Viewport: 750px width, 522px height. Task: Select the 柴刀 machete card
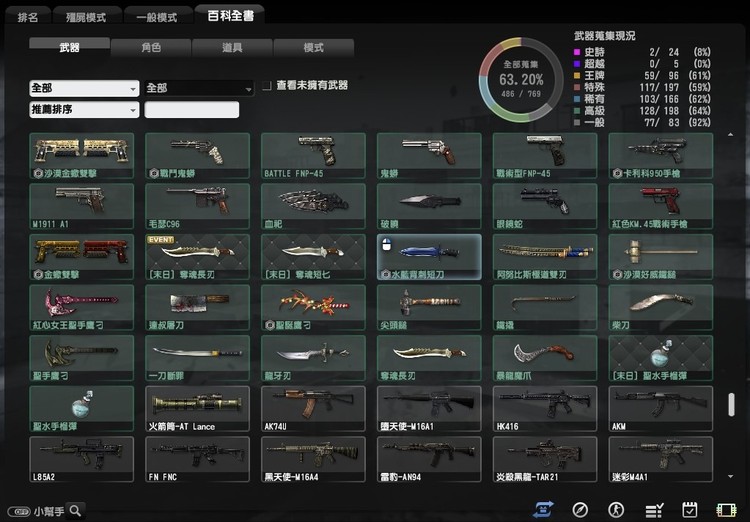[661, 308]
